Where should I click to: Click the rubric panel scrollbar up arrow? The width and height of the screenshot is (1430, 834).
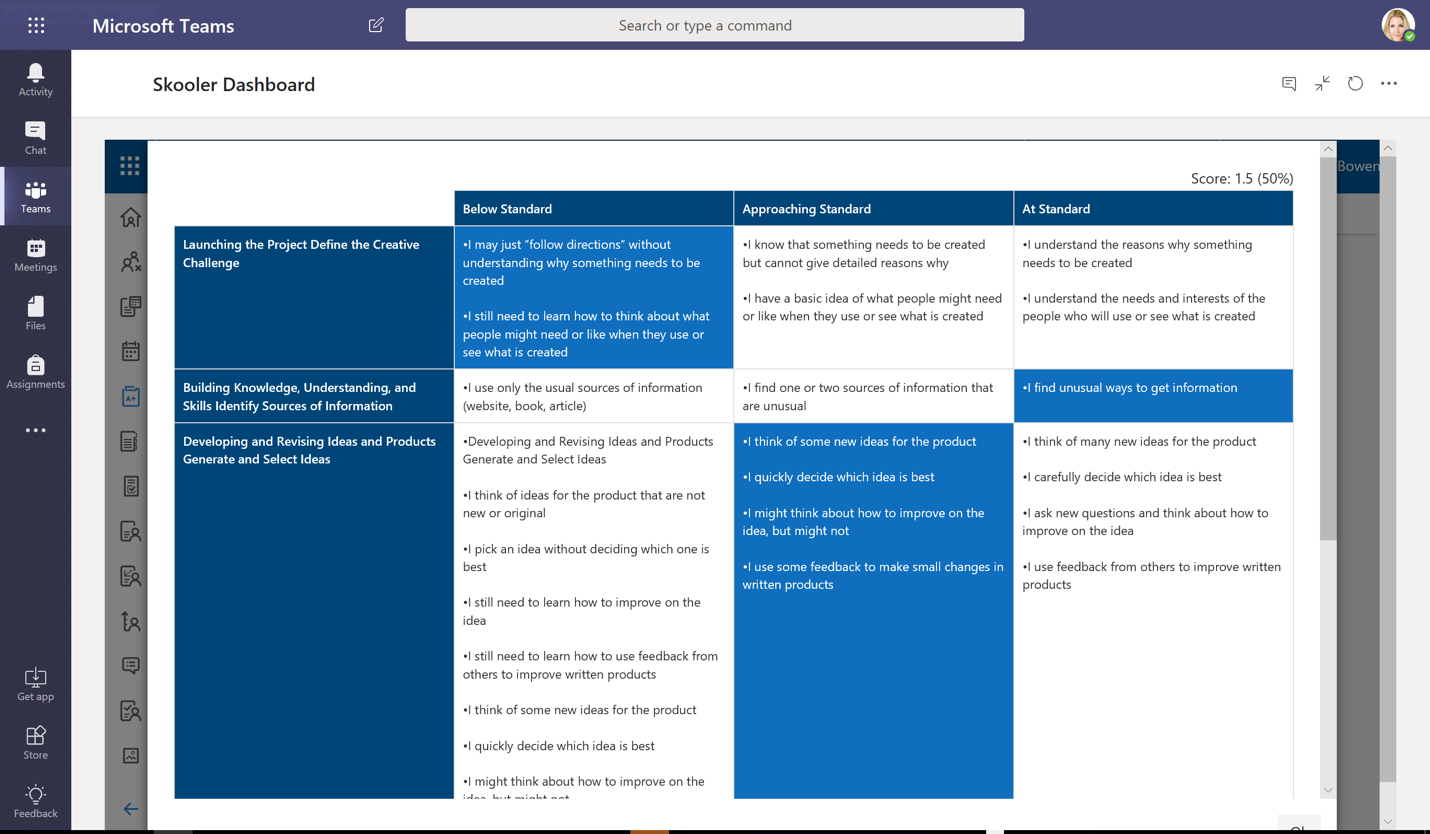click(1328, 149)
